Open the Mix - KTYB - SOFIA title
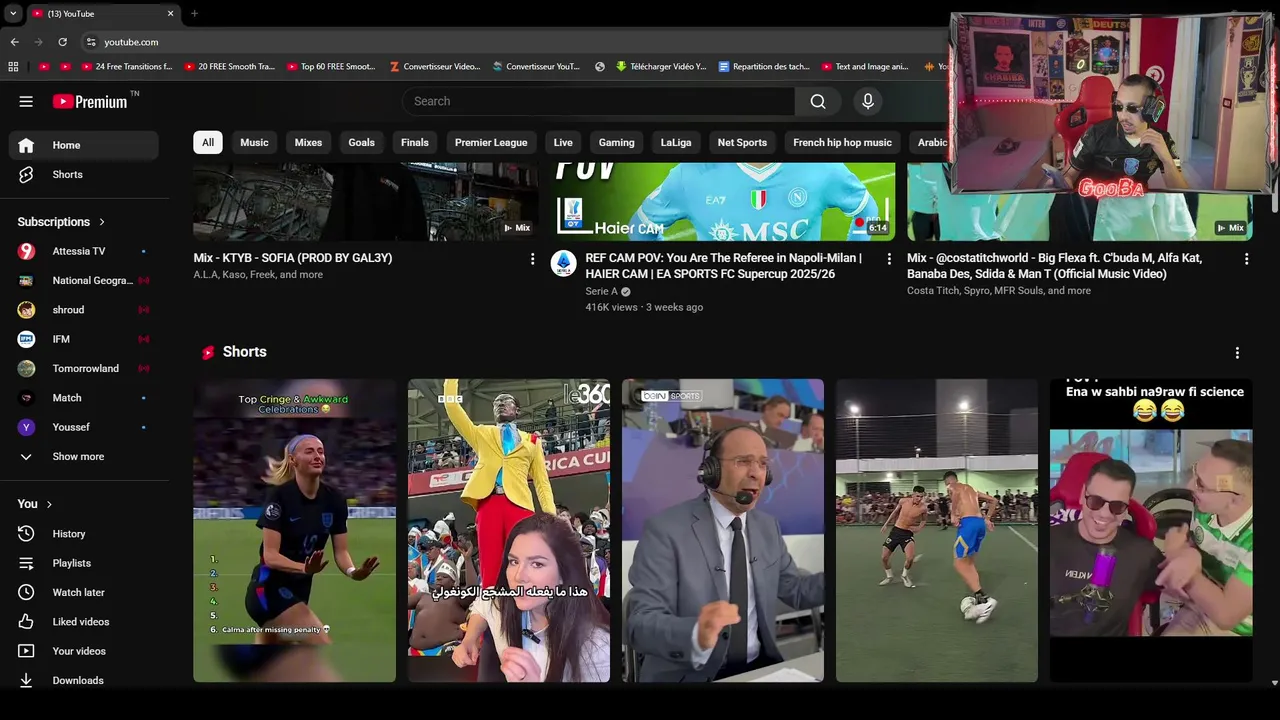1280x720 pixels. click(293, 258)
